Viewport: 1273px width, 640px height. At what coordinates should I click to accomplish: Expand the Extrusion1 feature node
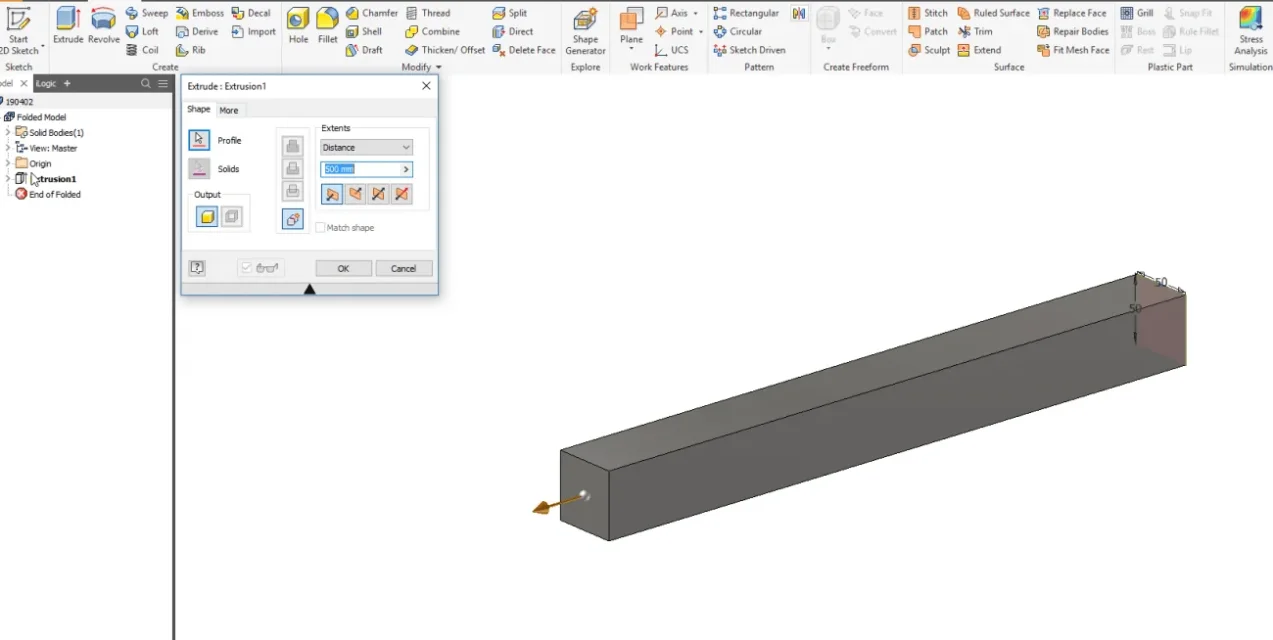[8, 179]
